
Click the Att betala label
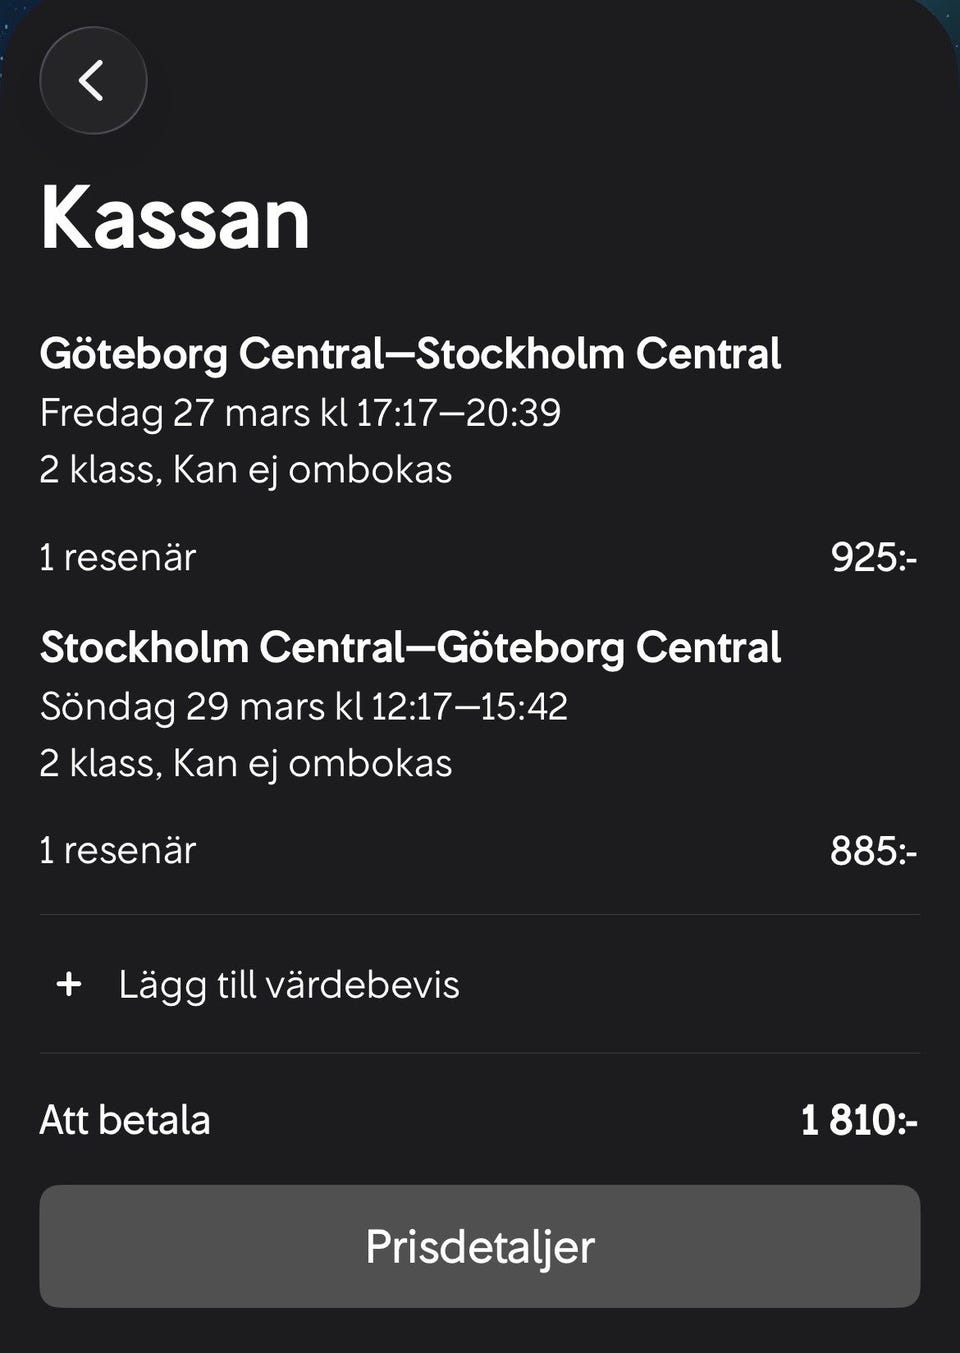(x=125, y=1120)
